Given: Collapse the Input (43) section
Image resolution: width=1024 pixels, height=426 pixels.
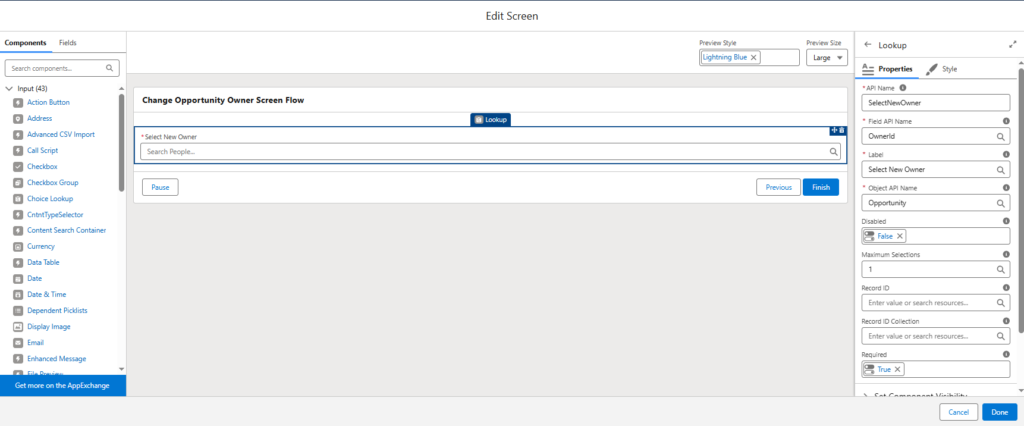Looking at the screenshot, I should click(x=9, y=88).
